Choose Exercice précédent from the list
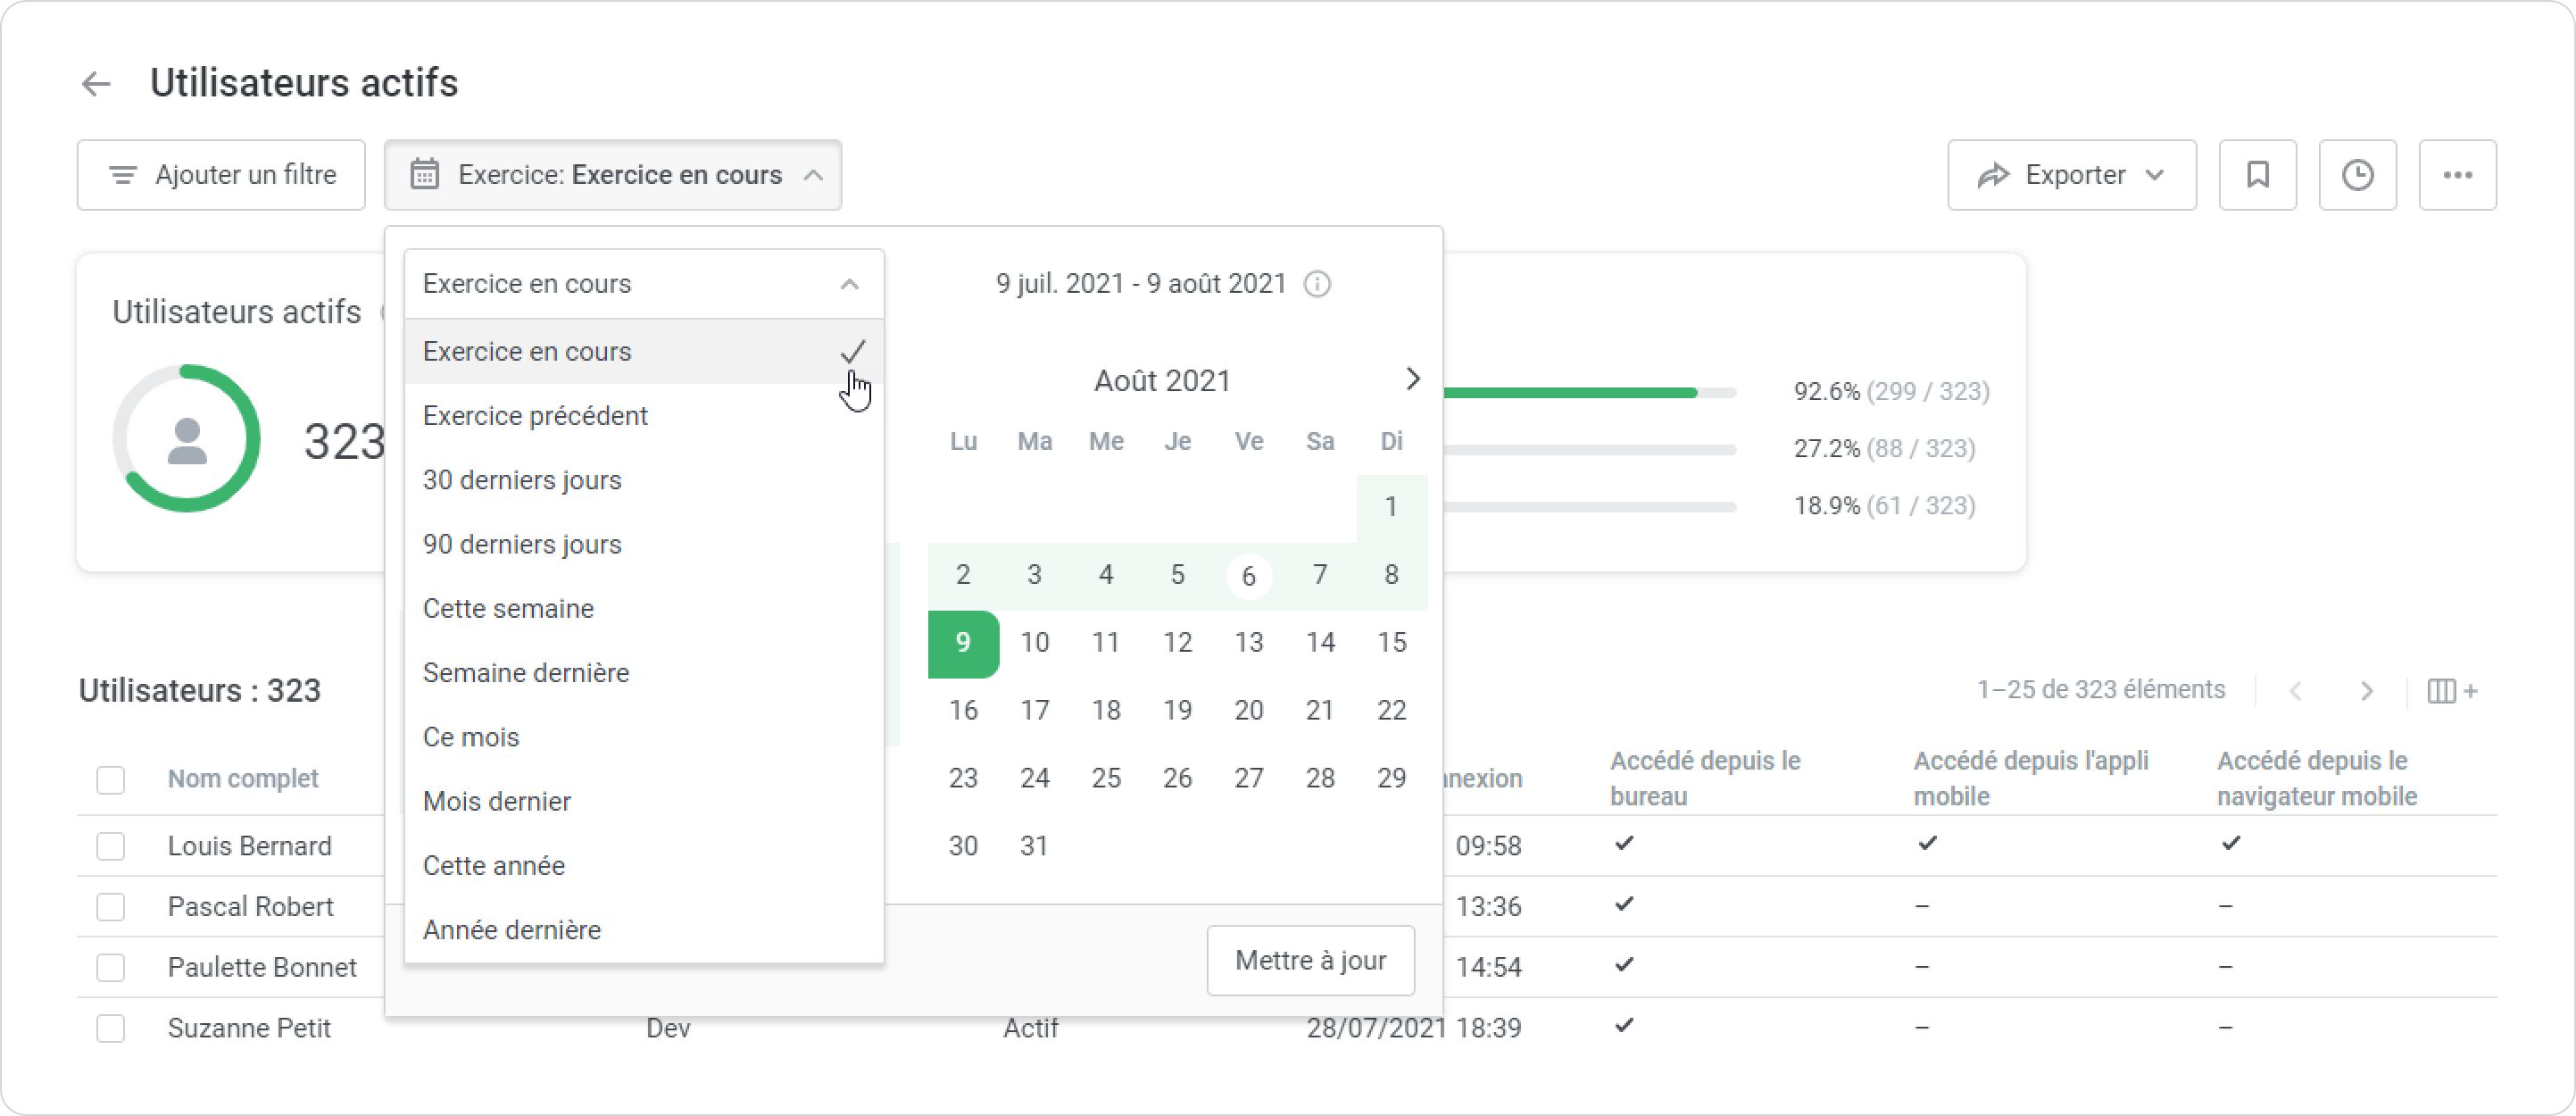The width and height of the screenshot is (2576, 1116). click(535, 416)
